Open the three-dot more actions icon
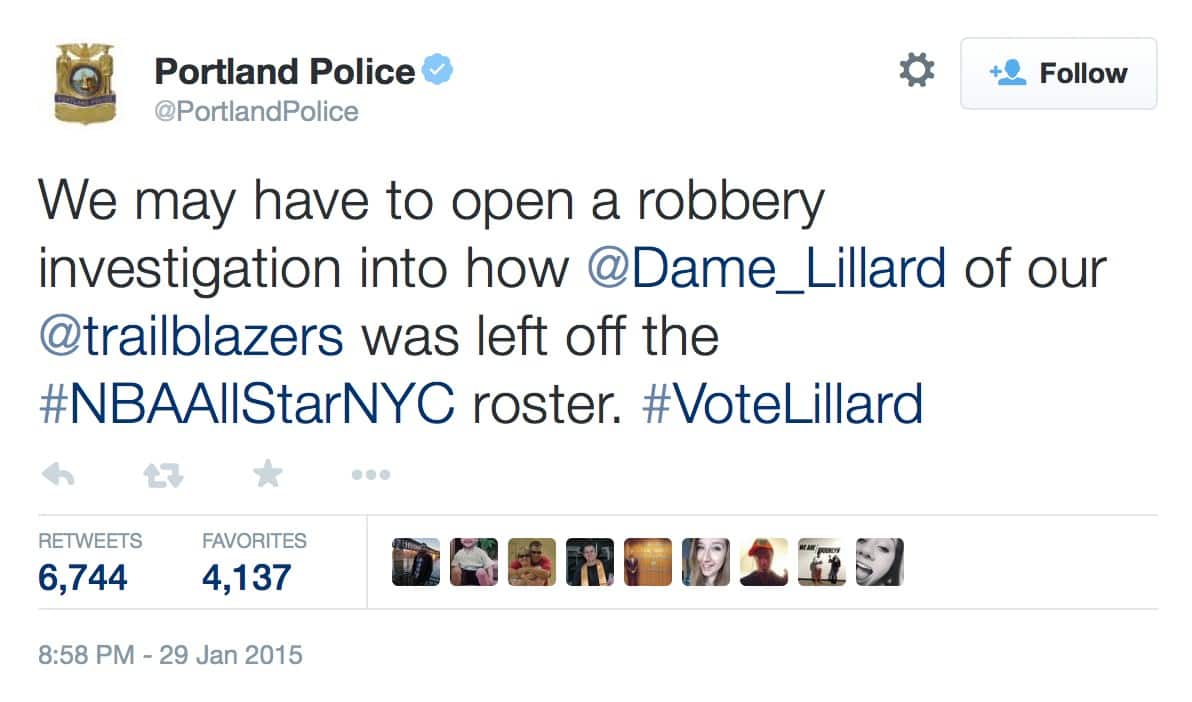 [370, 476]
